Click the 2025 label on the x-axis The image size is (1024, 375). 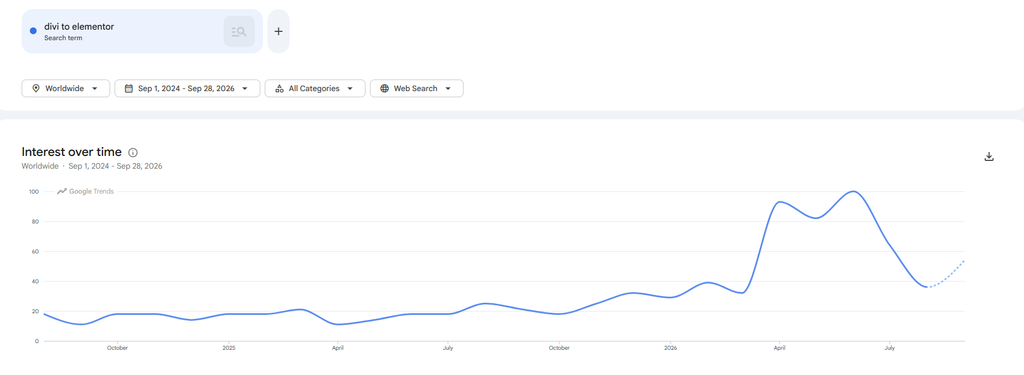(228, 348)
